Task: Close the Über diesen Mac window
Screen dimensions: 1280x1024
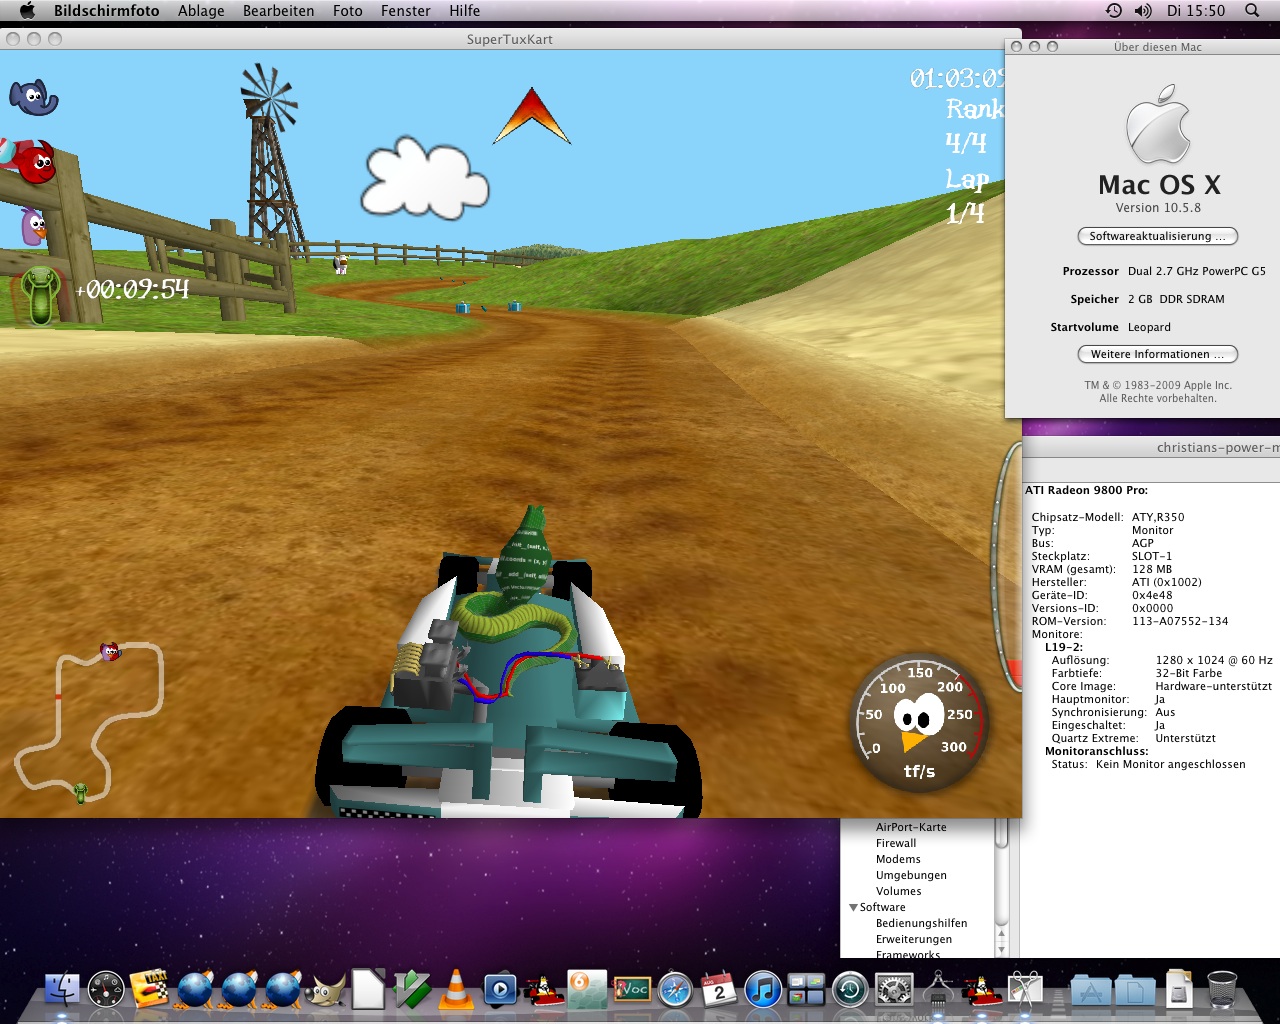Action: point(1017,47)
